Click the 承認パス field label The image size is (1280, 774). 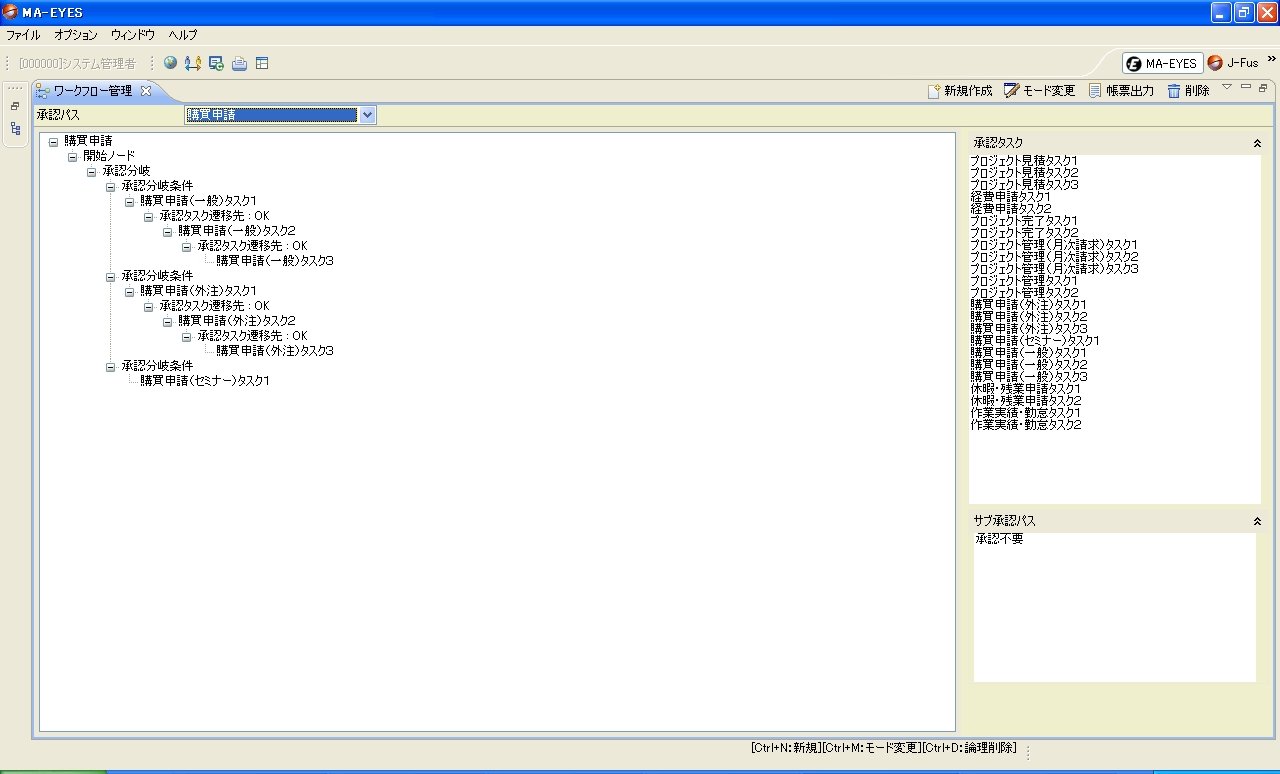click(x=58, y=115)
